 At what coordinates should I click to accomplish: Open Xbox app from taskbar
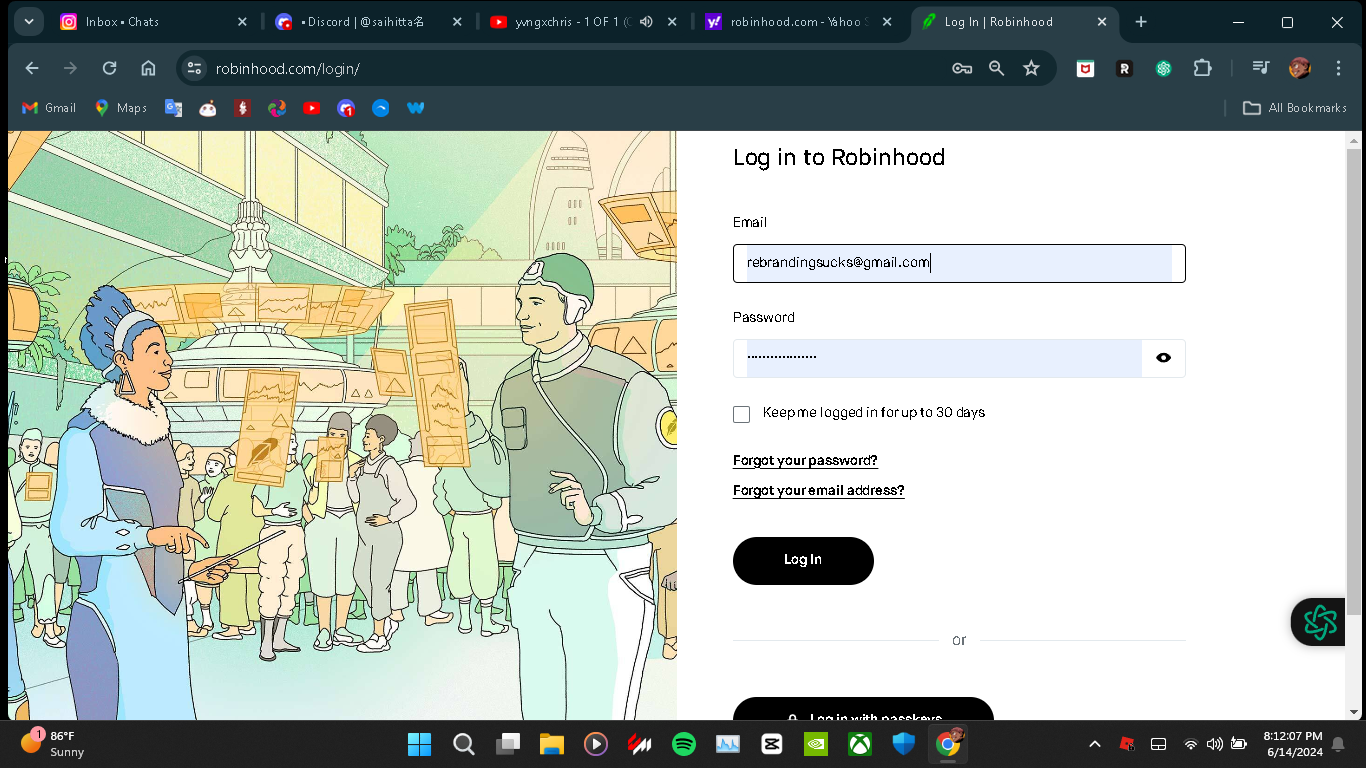point(860,744)
